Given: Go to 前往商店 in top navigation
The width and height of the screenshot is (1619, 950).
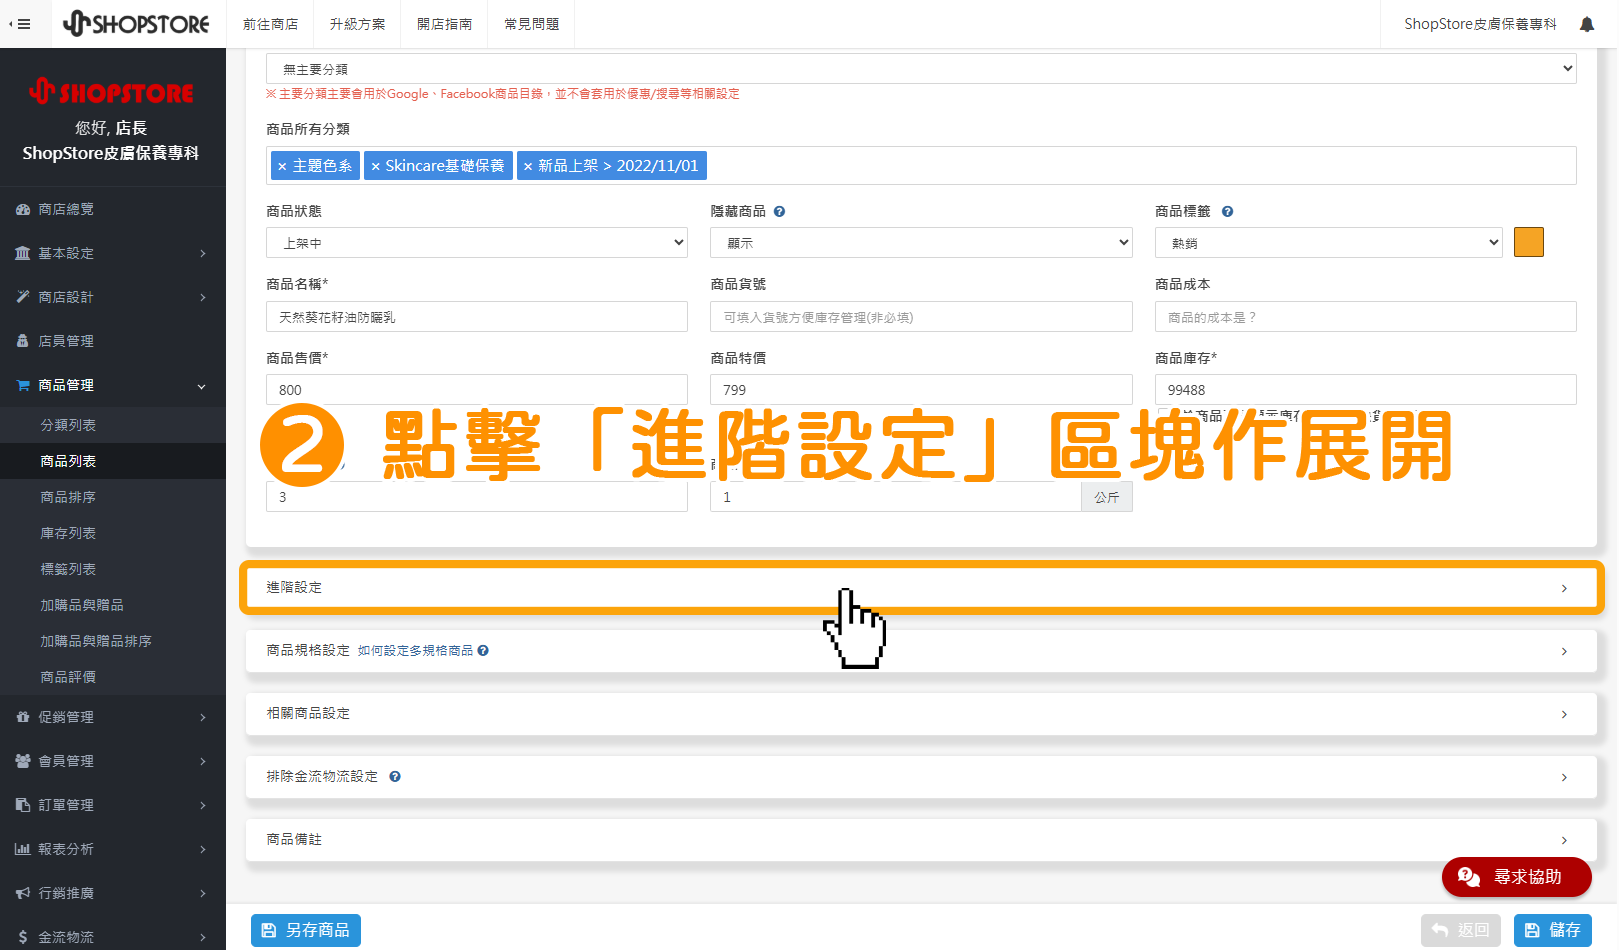Looking at the screenshot, I should pyautogui.click(x=270, y=24).
